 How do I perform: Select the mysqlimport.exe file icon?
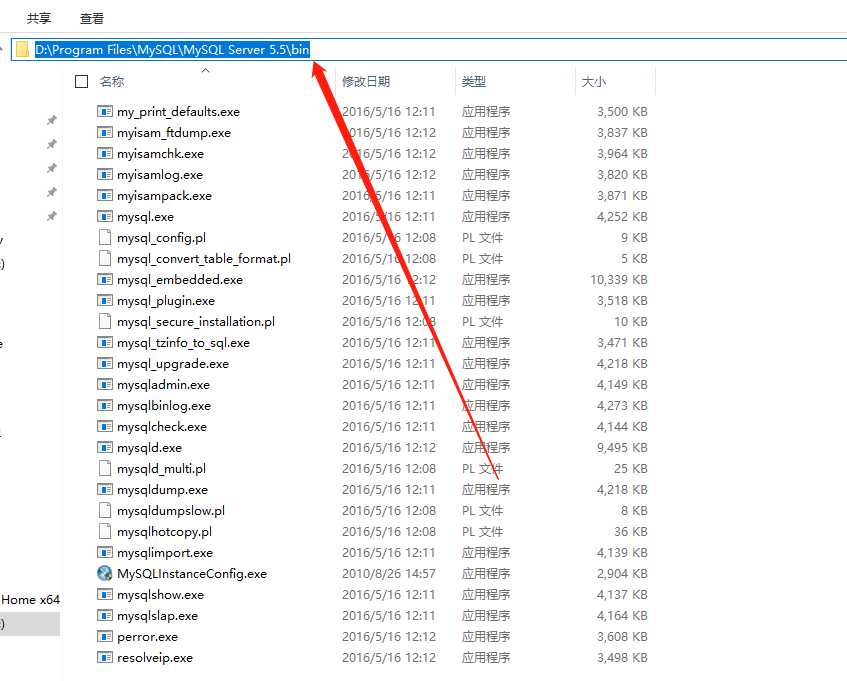click(105, 552)
